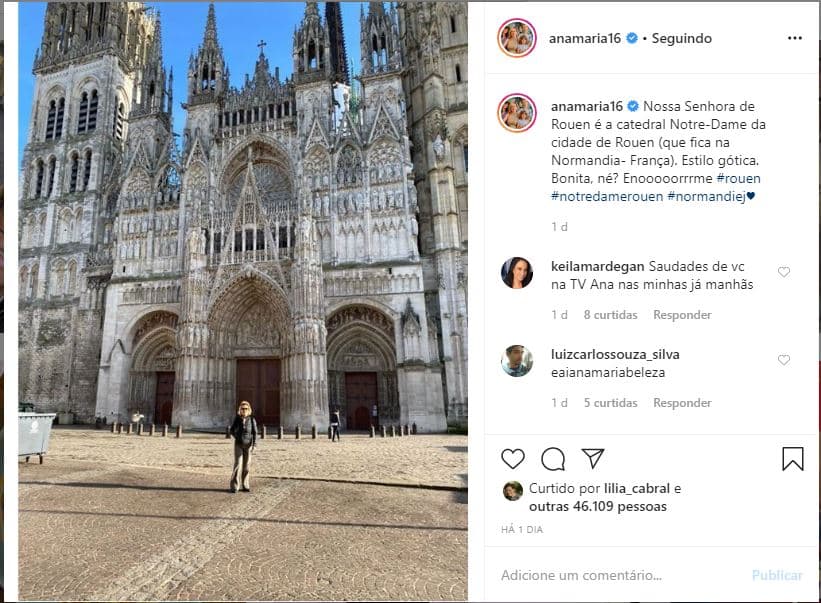This screenshot has width=821, height=603.
Task: Open the comment bubble icon
Action: (x=553, y=459)
